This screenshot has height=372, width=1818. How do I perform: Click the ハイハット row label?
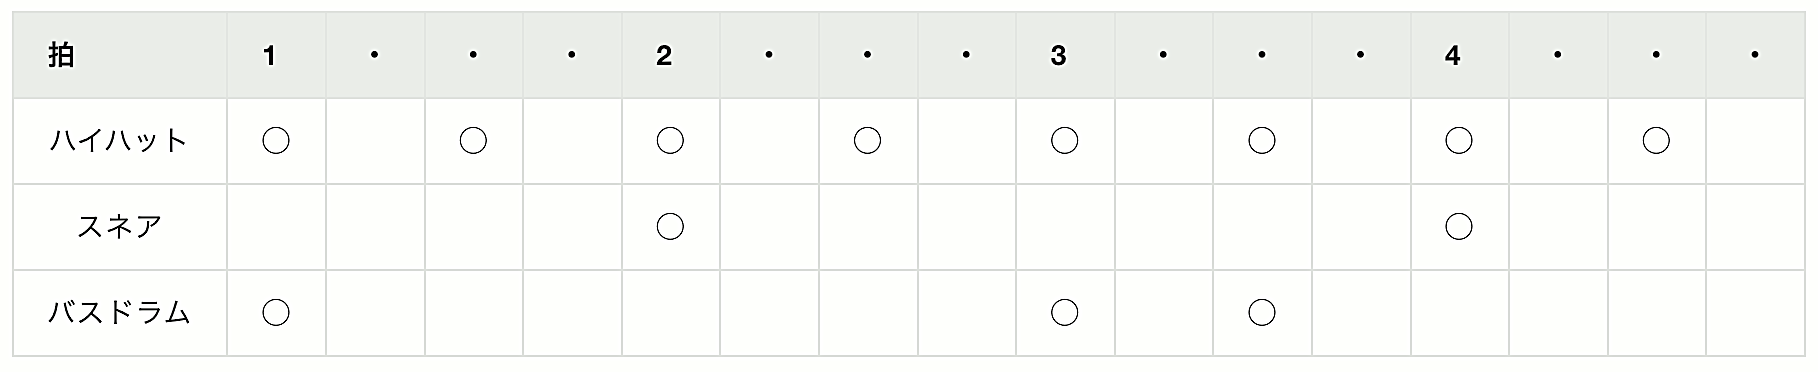coord(119,141)
